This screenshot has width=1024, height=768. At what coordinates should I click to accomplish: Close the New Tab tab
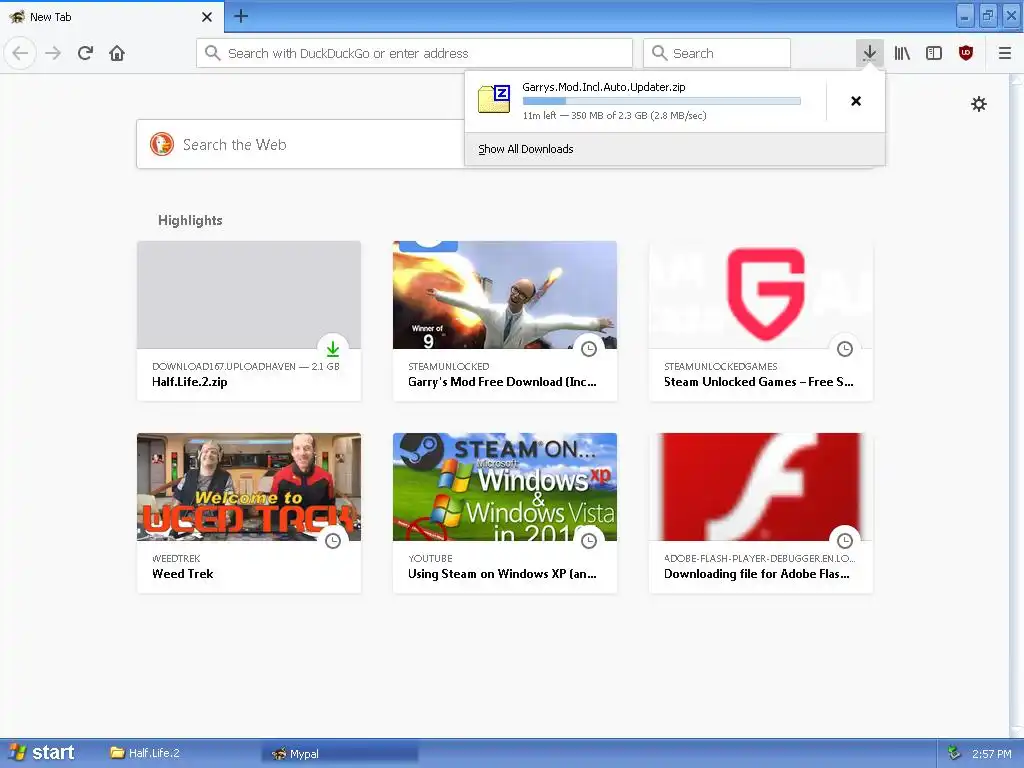coord(207,17)
